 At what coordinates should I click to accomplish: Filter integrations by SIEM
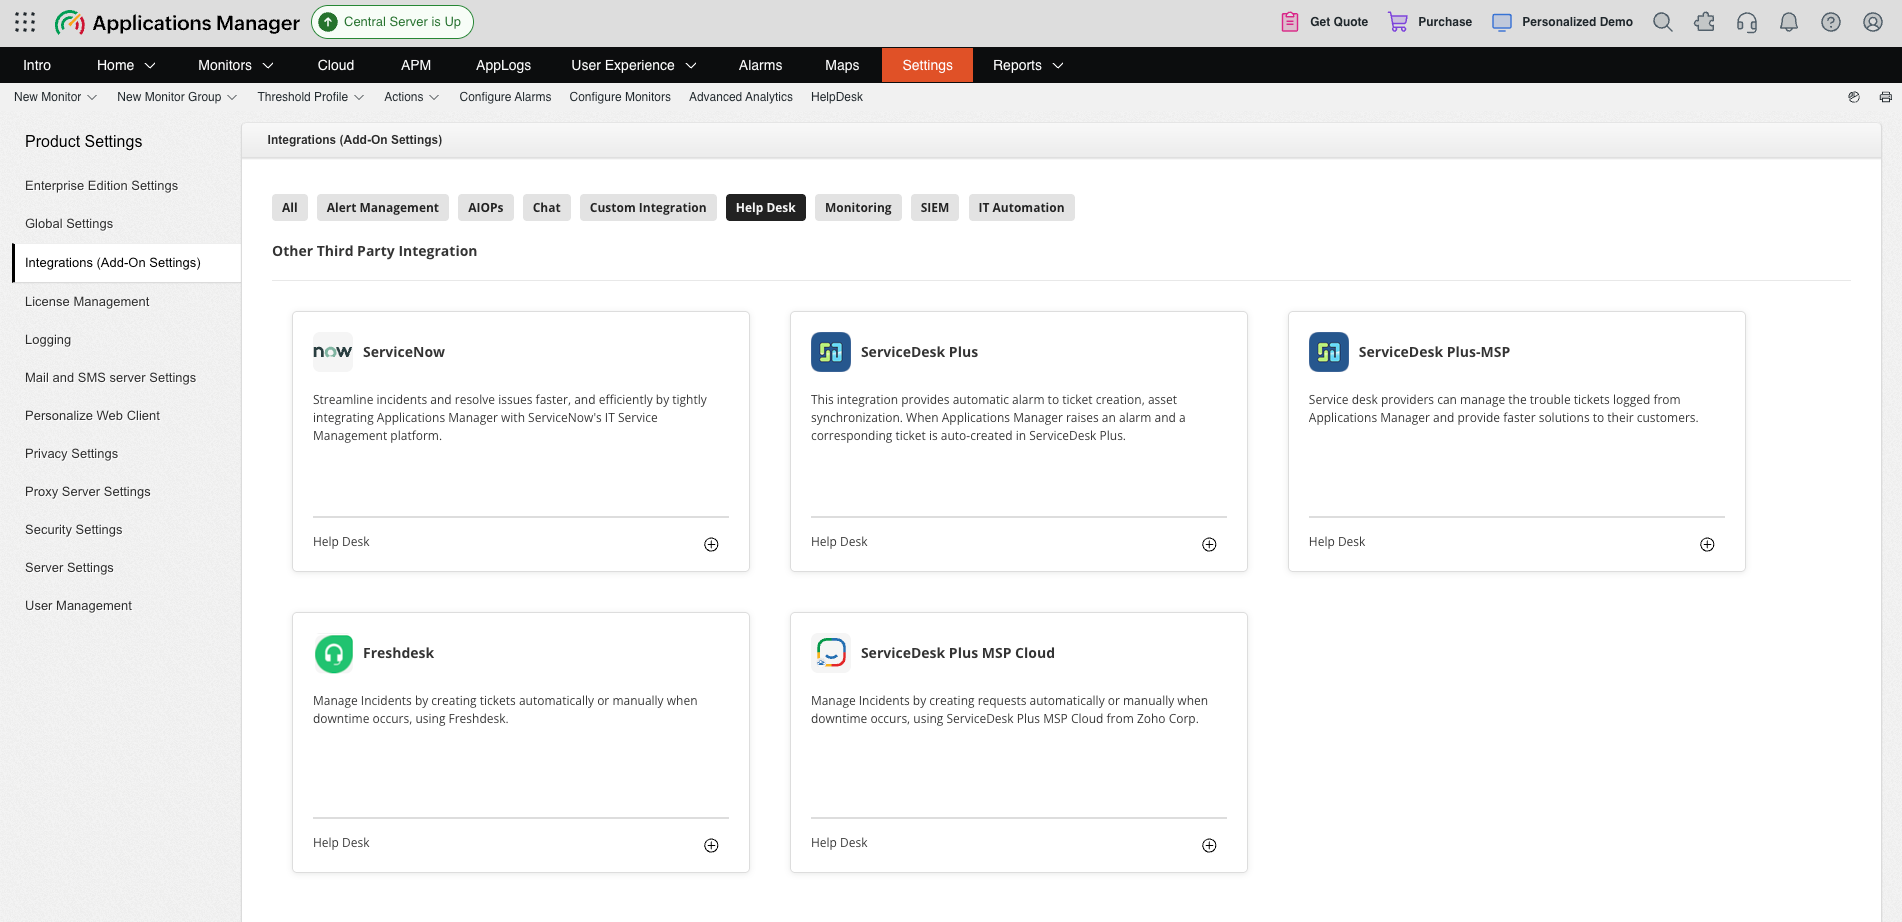pyautogui.click(x=935, y=208)
